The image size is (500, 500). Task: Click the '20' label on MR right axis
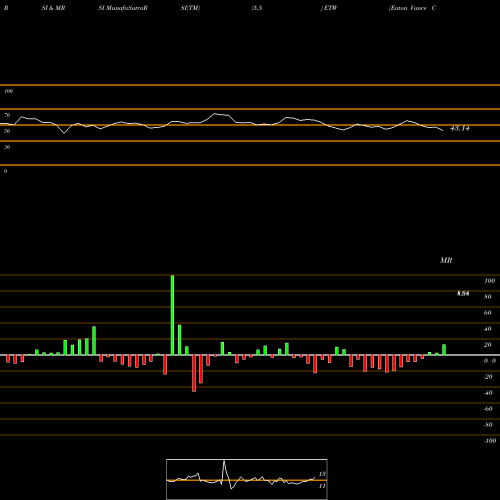(488, 345)
